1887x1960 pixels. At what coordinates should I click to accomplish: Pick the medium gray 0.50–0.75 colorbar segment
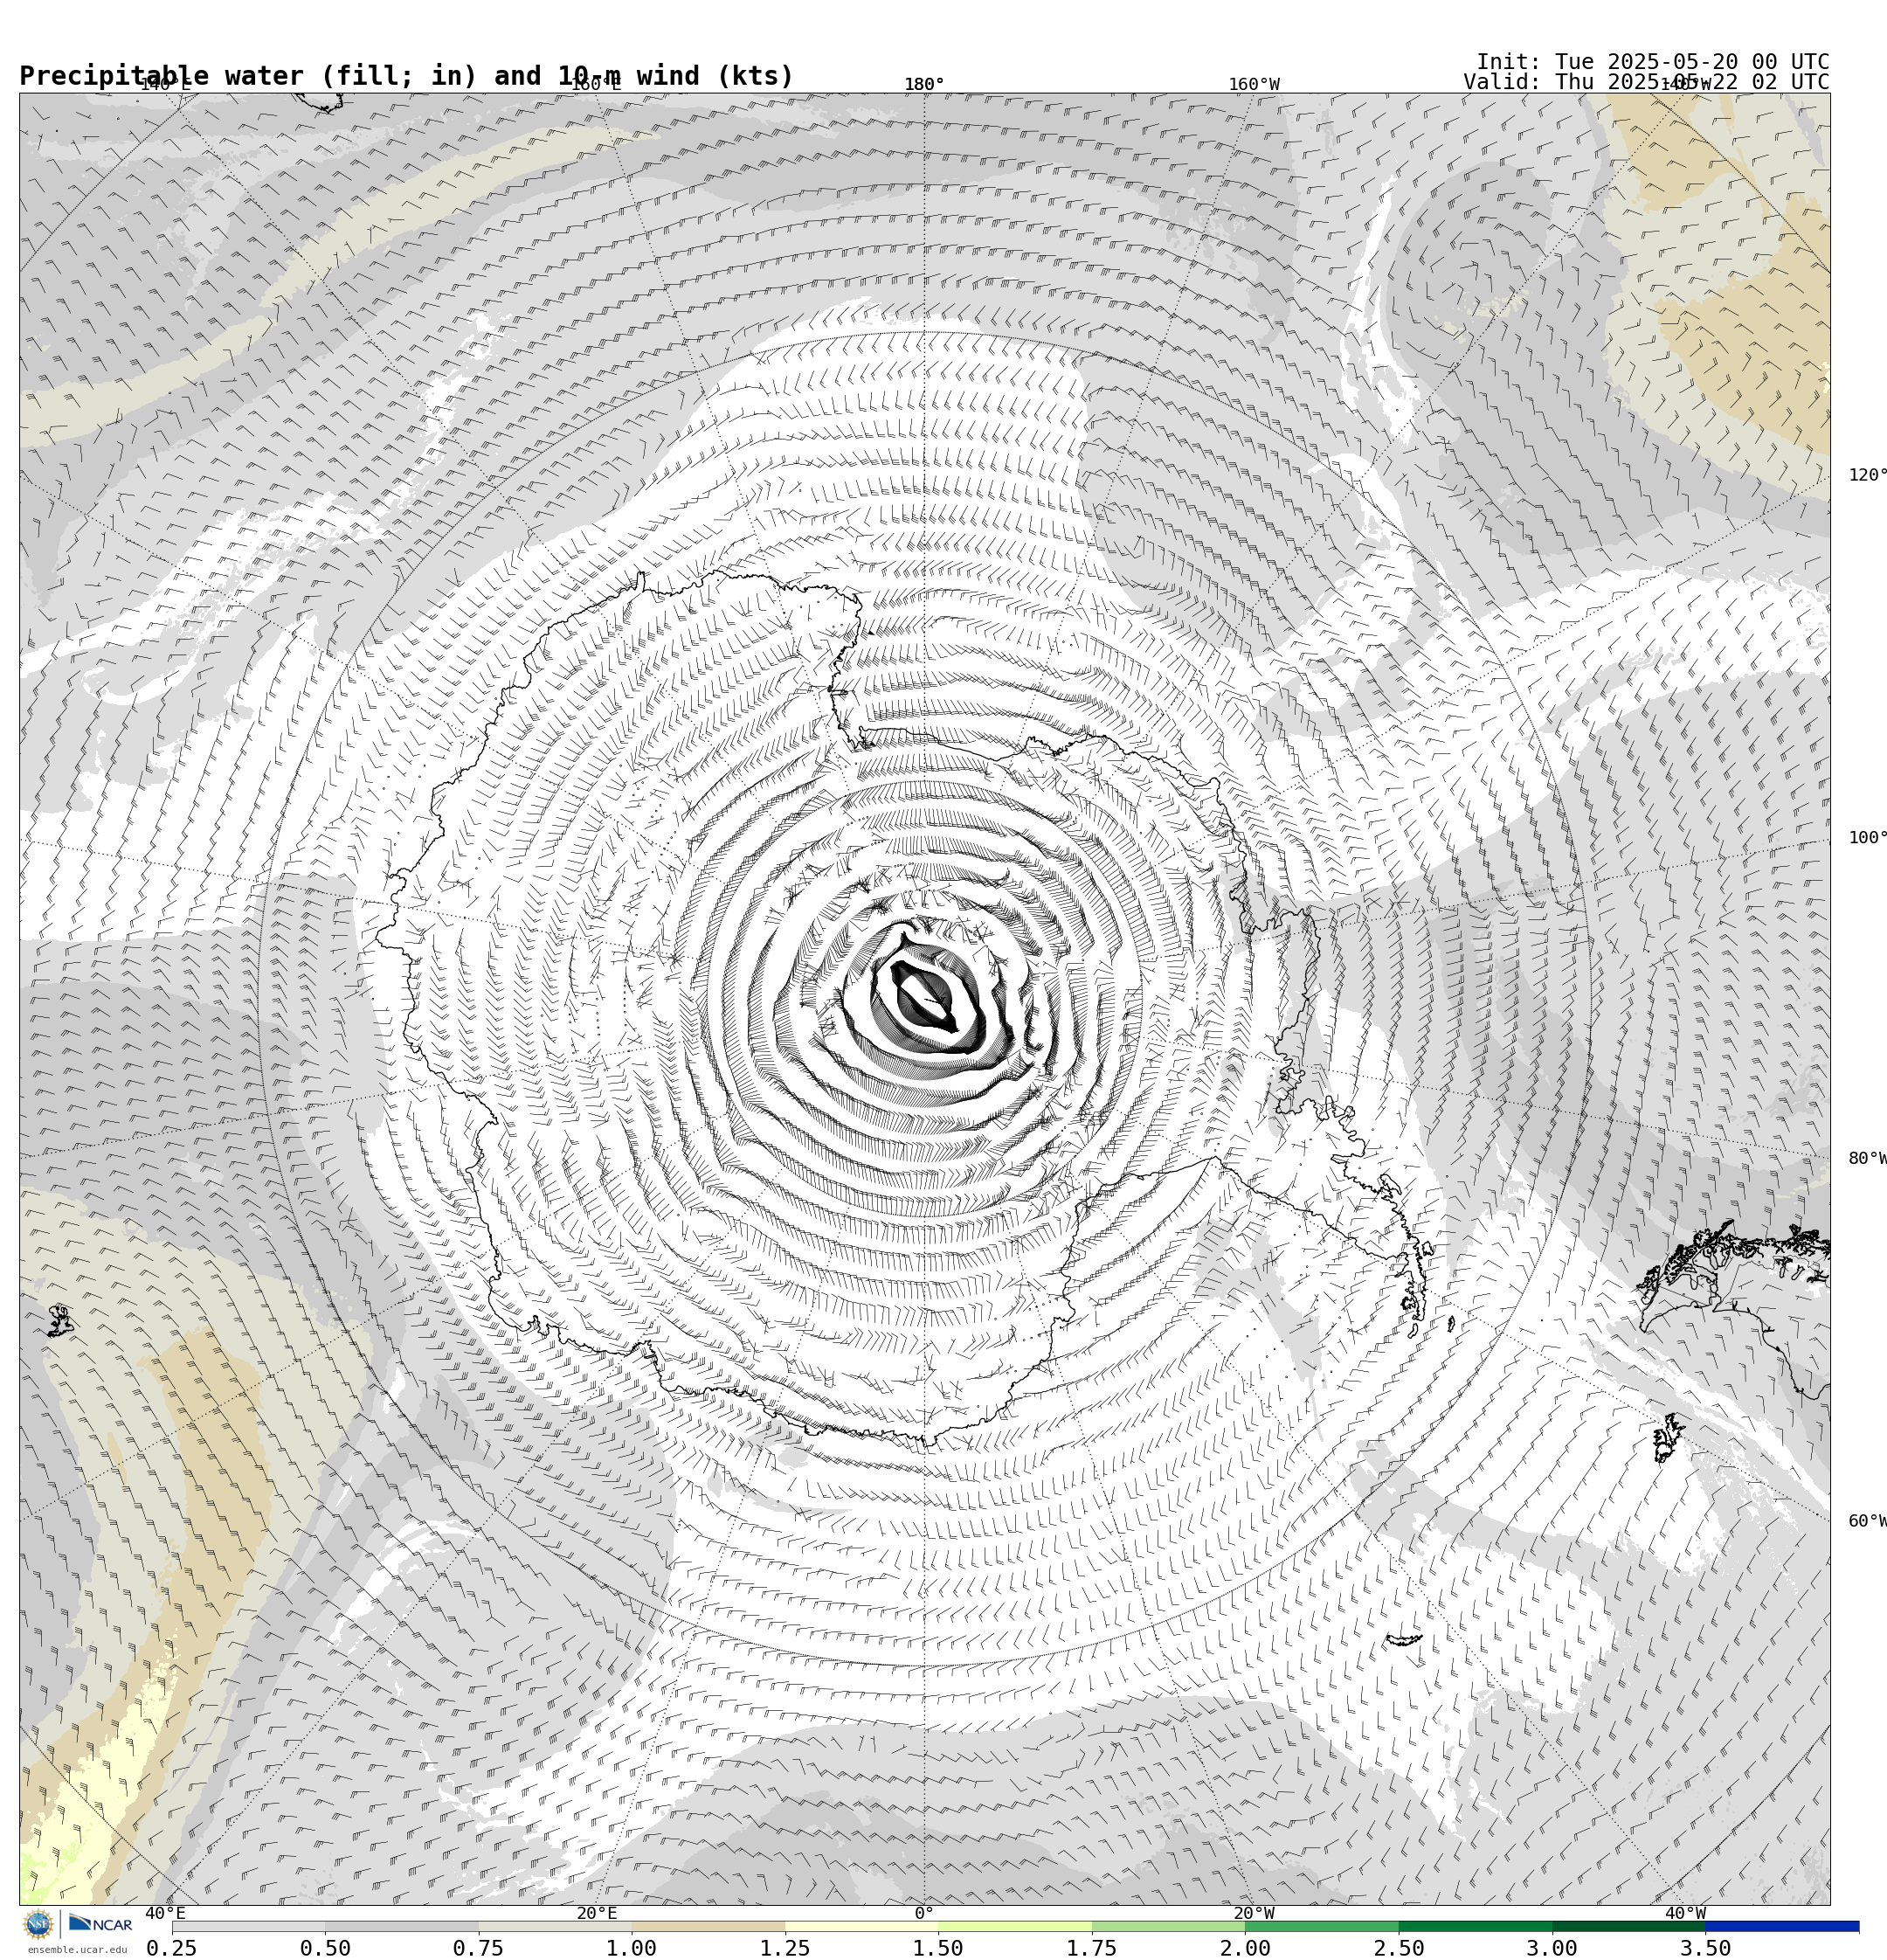coord(401,1926)
